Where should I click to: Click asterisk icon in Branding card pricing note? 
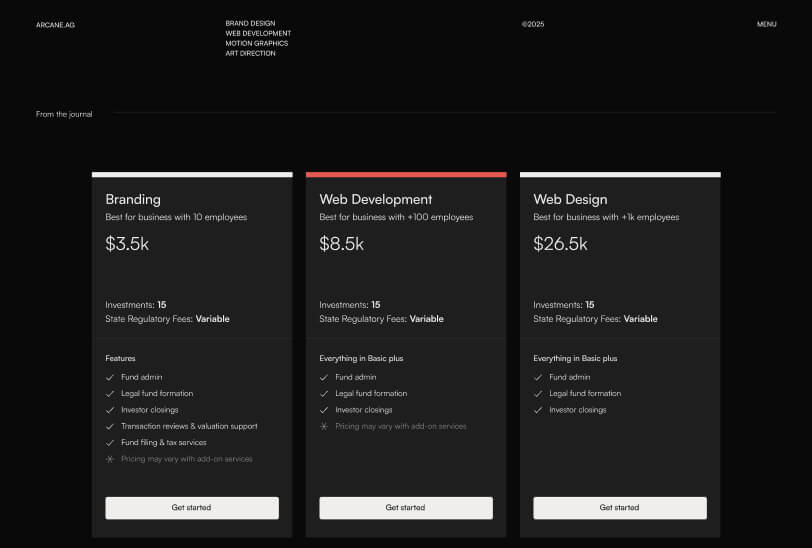pos(110,459)
